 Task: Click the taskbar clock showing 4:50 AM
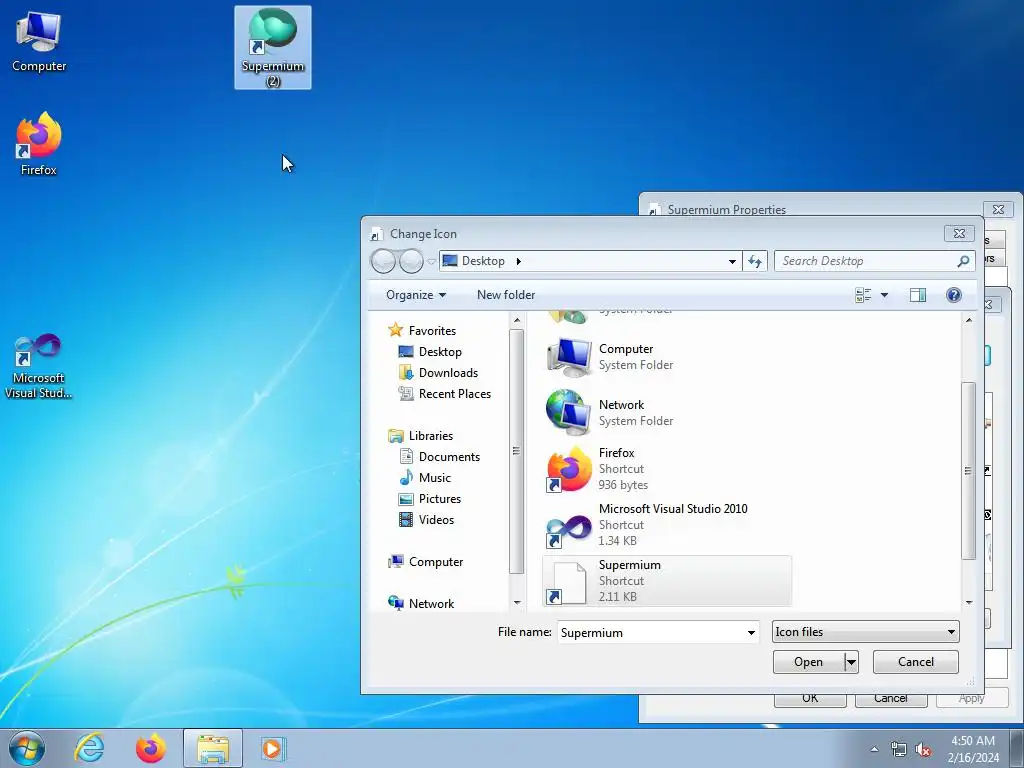tap(972, 749)
